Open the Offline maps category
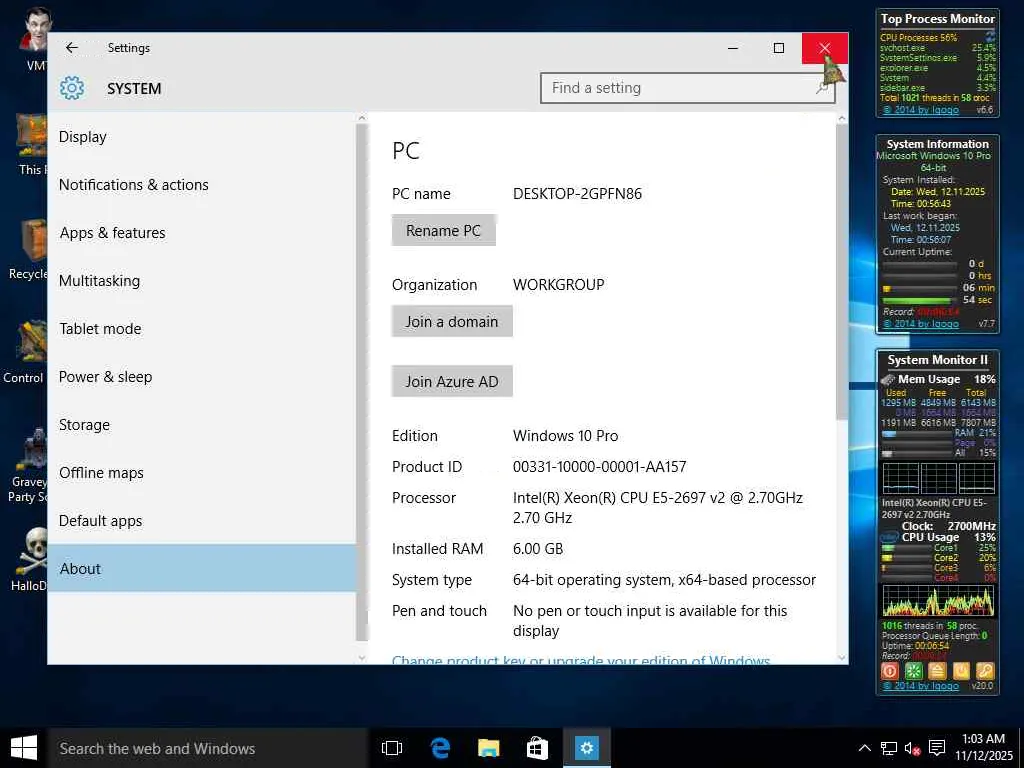This screenshot has width=1024, height=768. coord(201,473)
